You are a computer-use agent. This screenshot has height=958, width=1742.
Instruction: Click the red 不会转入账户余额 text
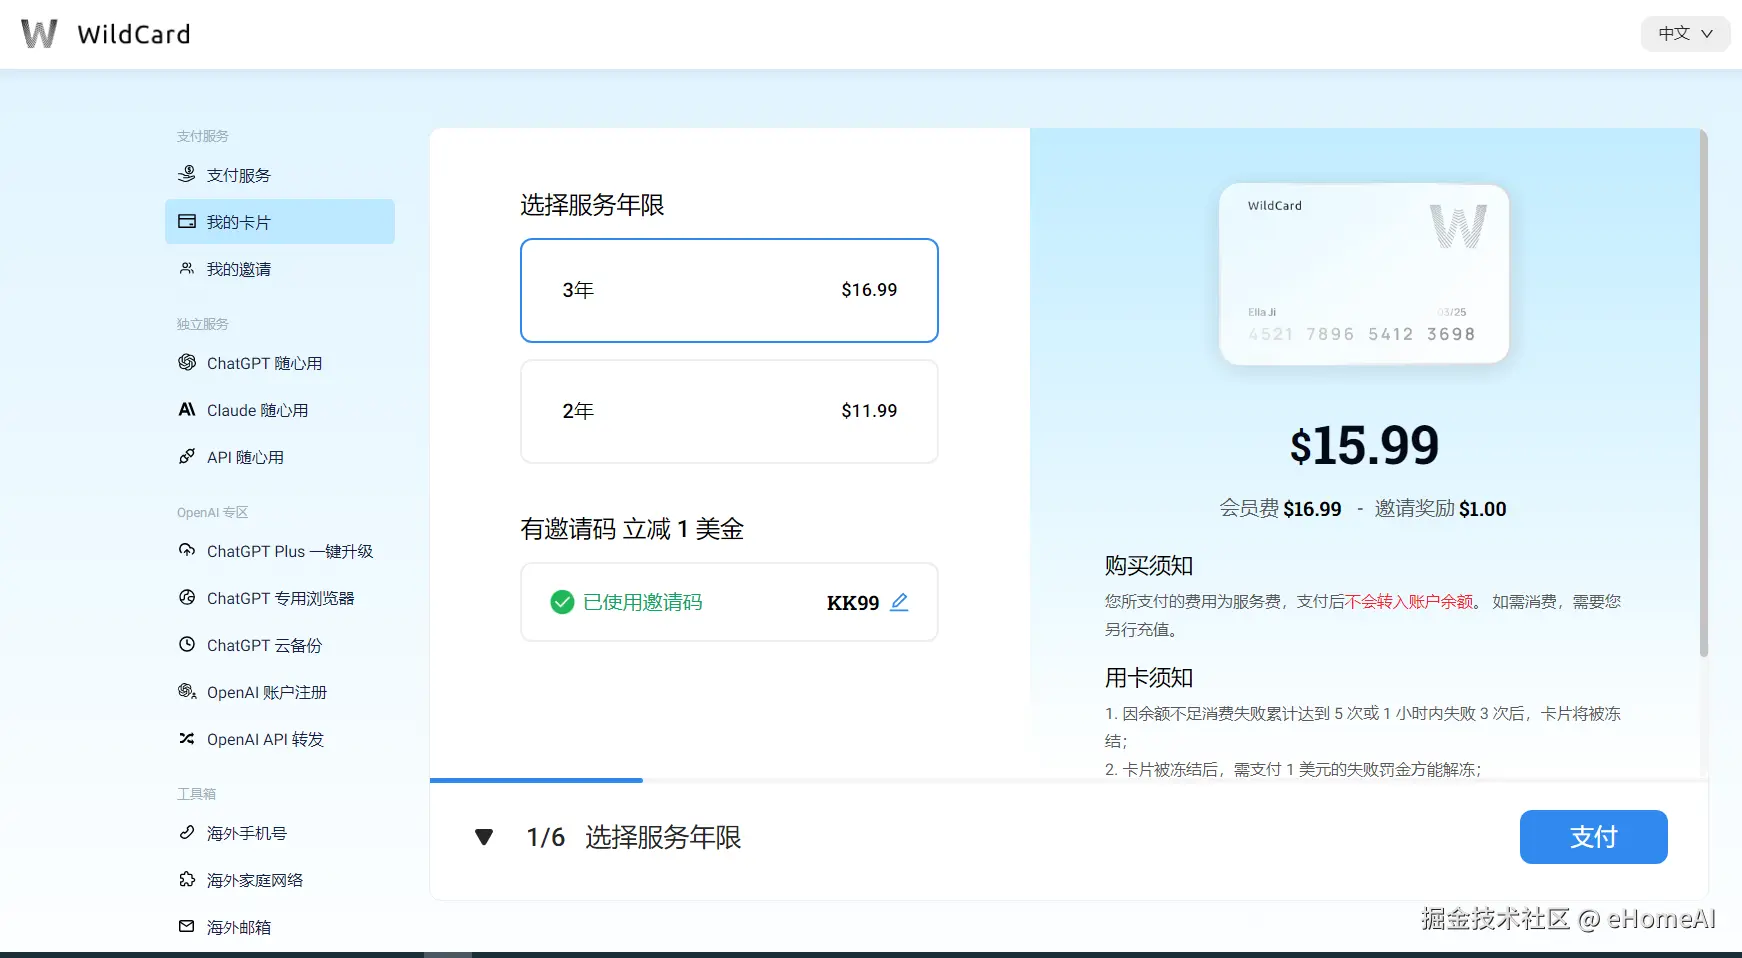tap(1409, 602)
